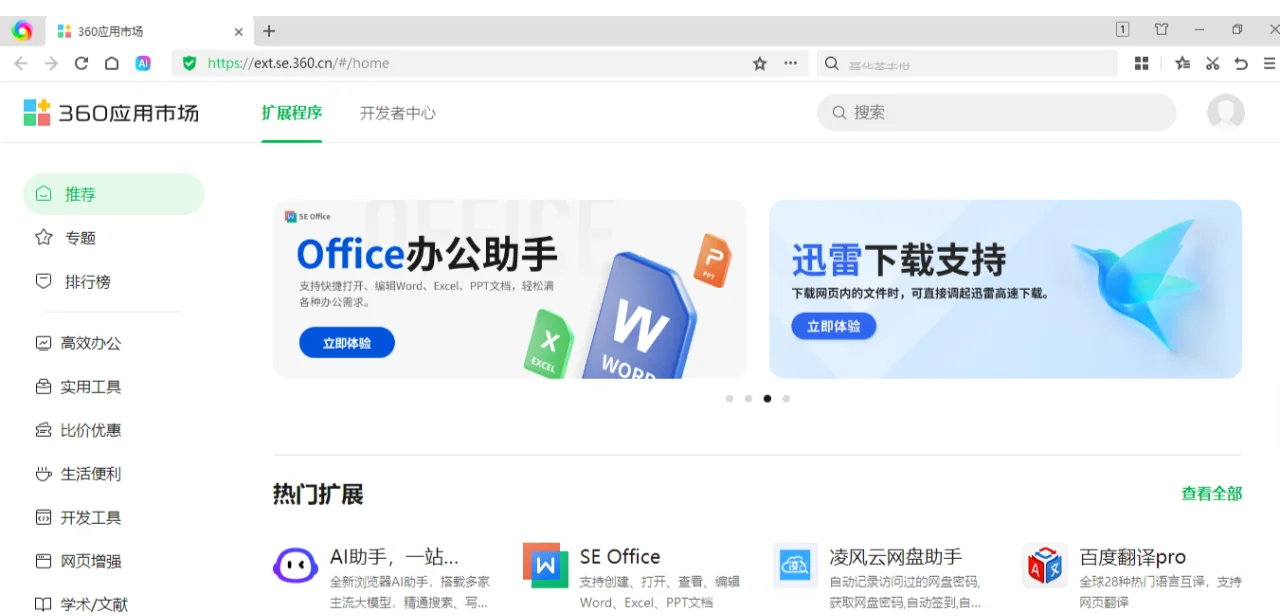Open the 百度翻译pro extension title
The image size is (1280, 616).
tap(1133, 557)
